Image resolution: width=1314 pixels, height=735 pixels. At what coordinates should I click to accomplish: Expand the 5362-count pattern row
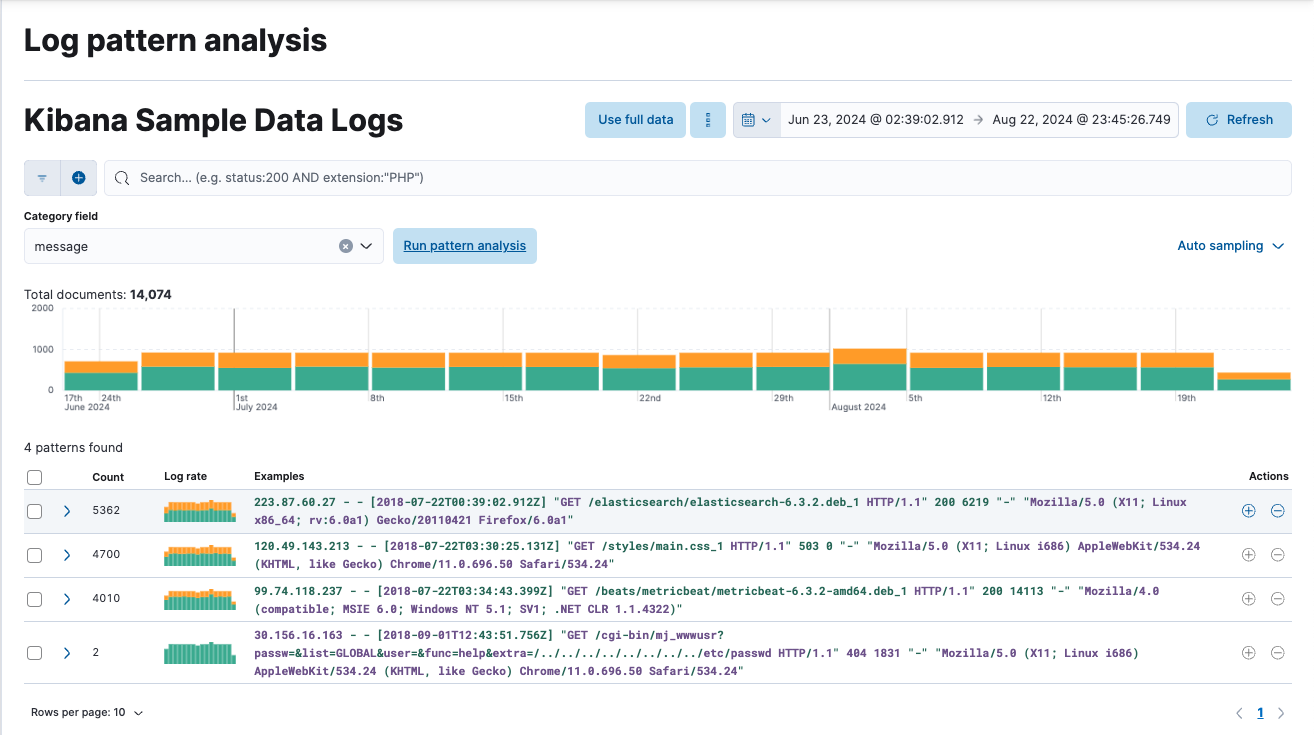point(67,510)
